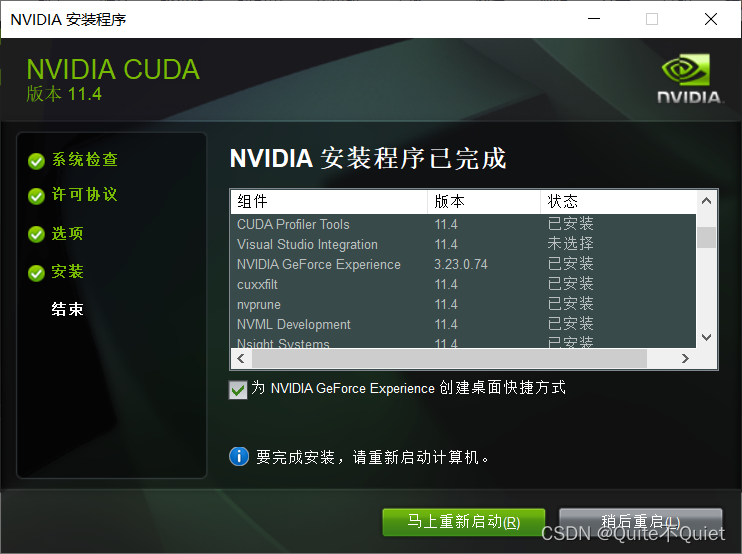Click the green checkmark beside 系统检查

36,161
